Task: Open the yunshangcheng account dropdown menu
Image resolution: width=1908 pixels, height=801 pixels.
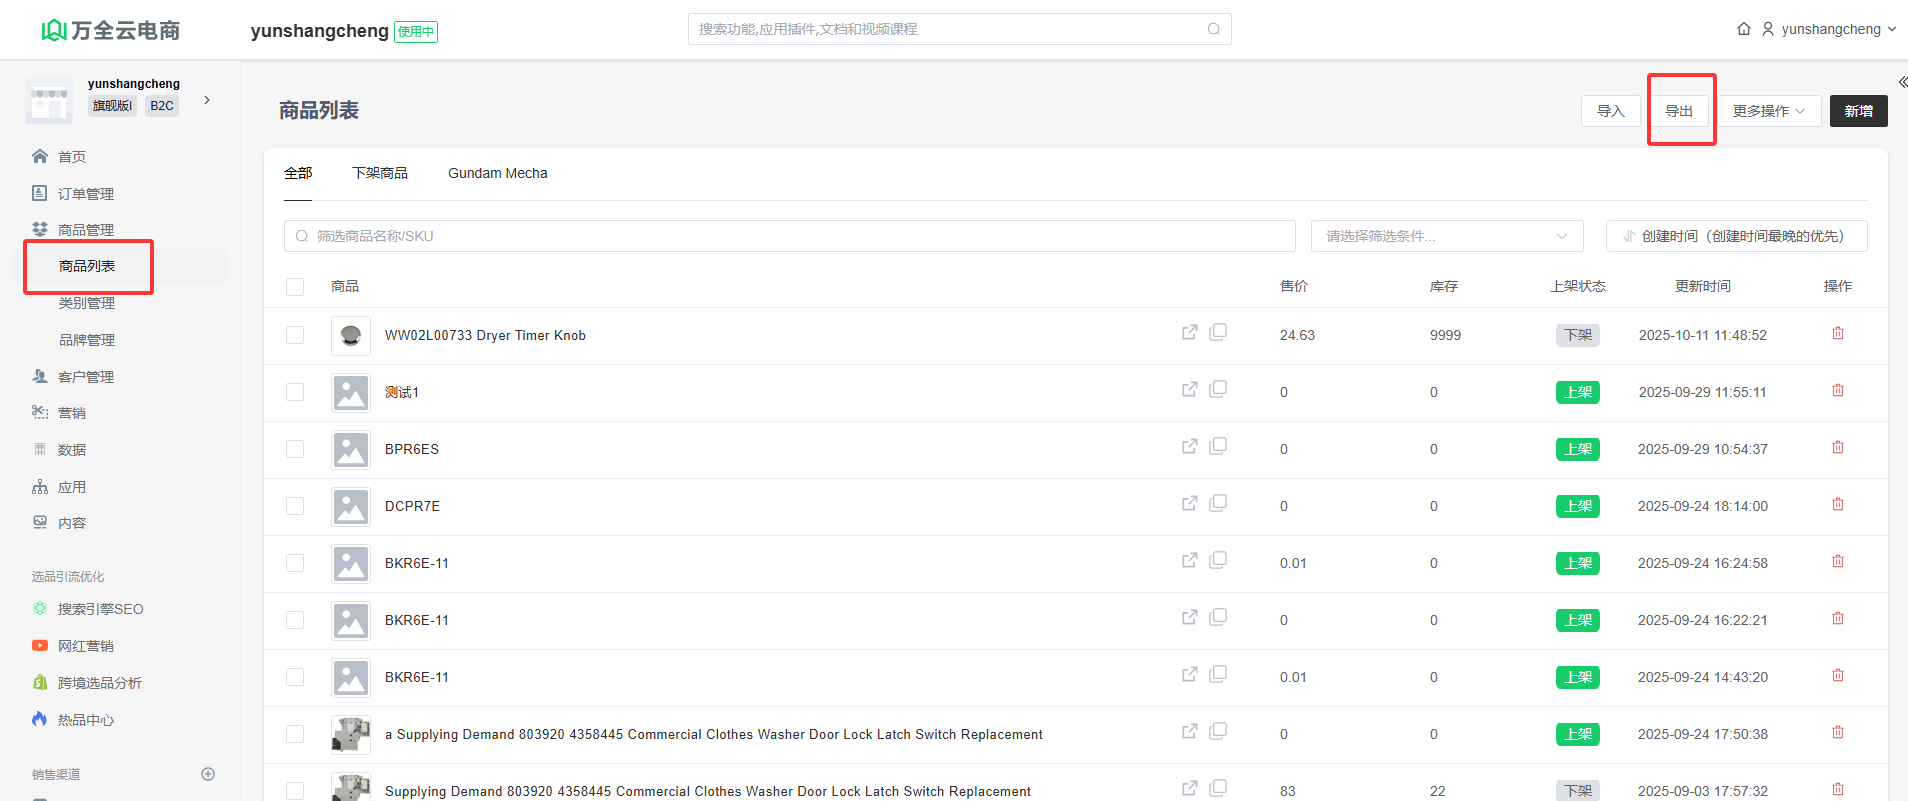Action: pyautogui.click(x=1829, y=29)
